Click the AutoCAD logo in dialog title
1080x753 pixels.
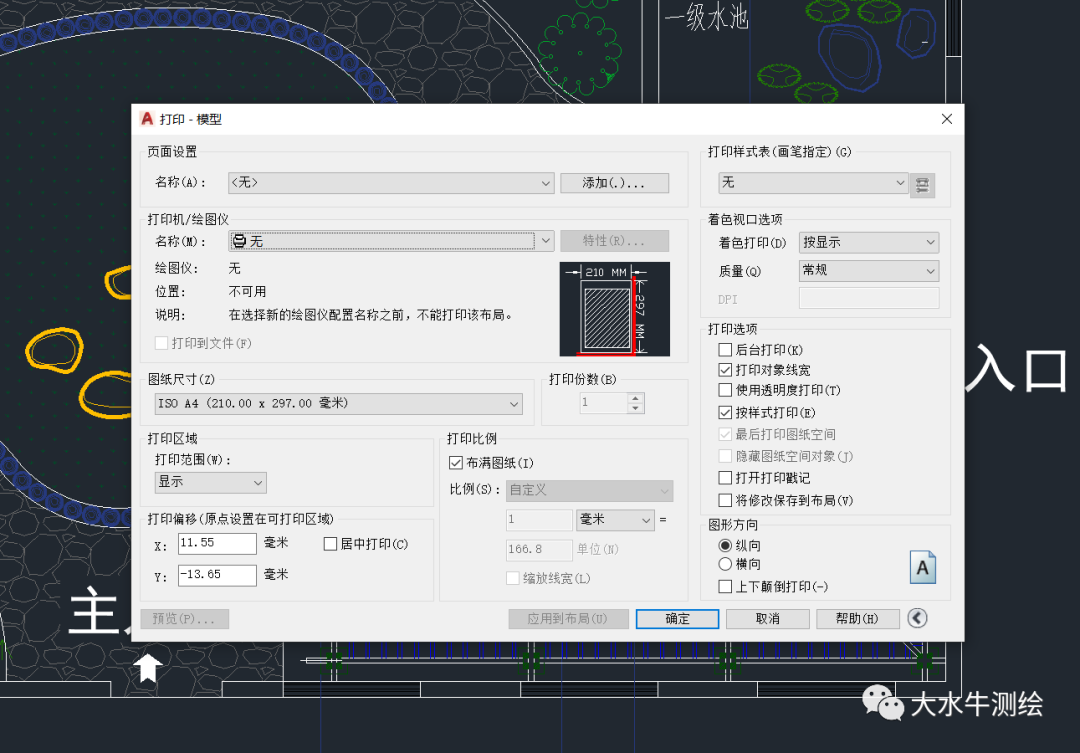pyautogui.click(x=147, y=119)
